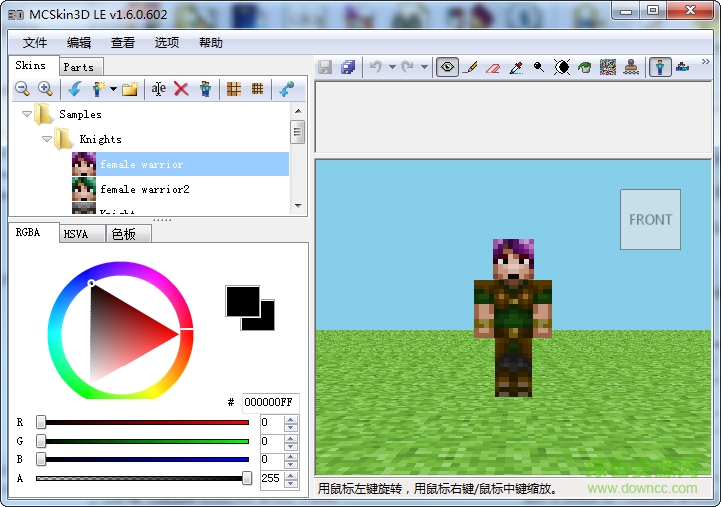
Task: Click the rename skin icon
Action: coord(158,89)
